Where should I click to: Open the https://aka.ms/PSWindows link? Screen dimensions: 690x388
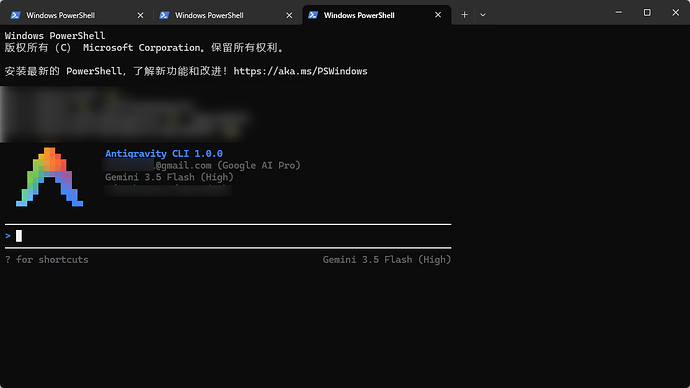coord(300,71)
